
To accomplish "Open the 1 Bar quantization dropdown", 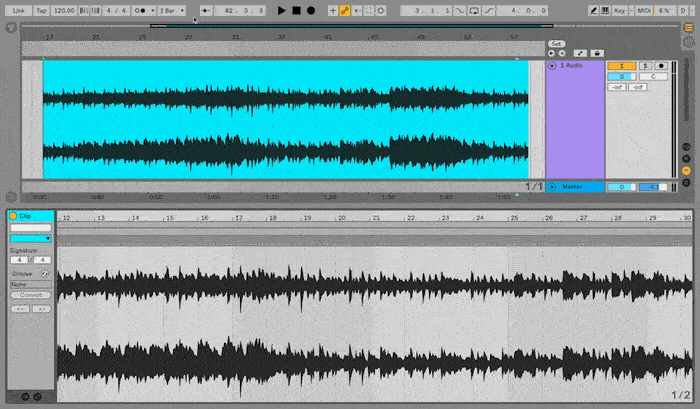I will (x=172, y=10).
